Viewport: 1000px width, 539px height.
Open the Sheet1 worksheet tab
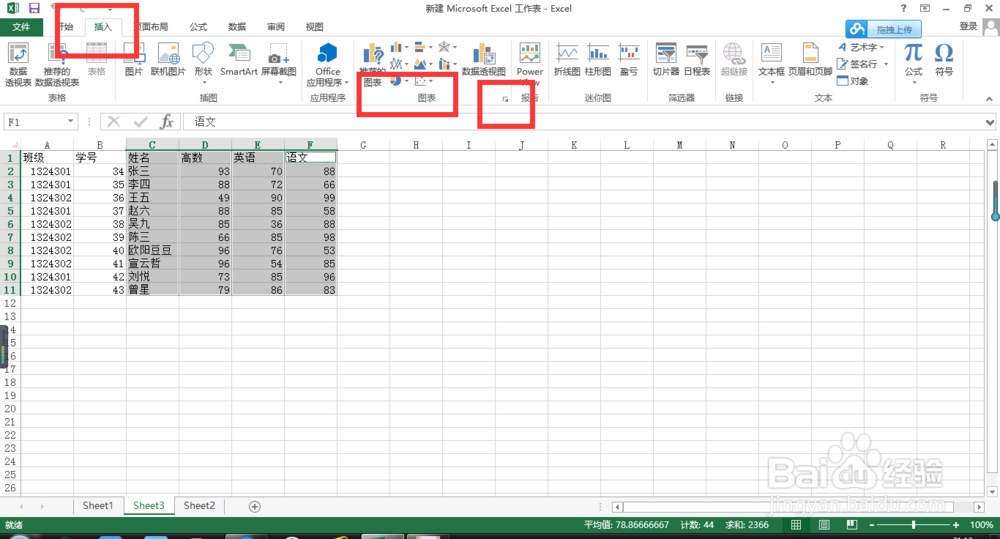point(98,506)
